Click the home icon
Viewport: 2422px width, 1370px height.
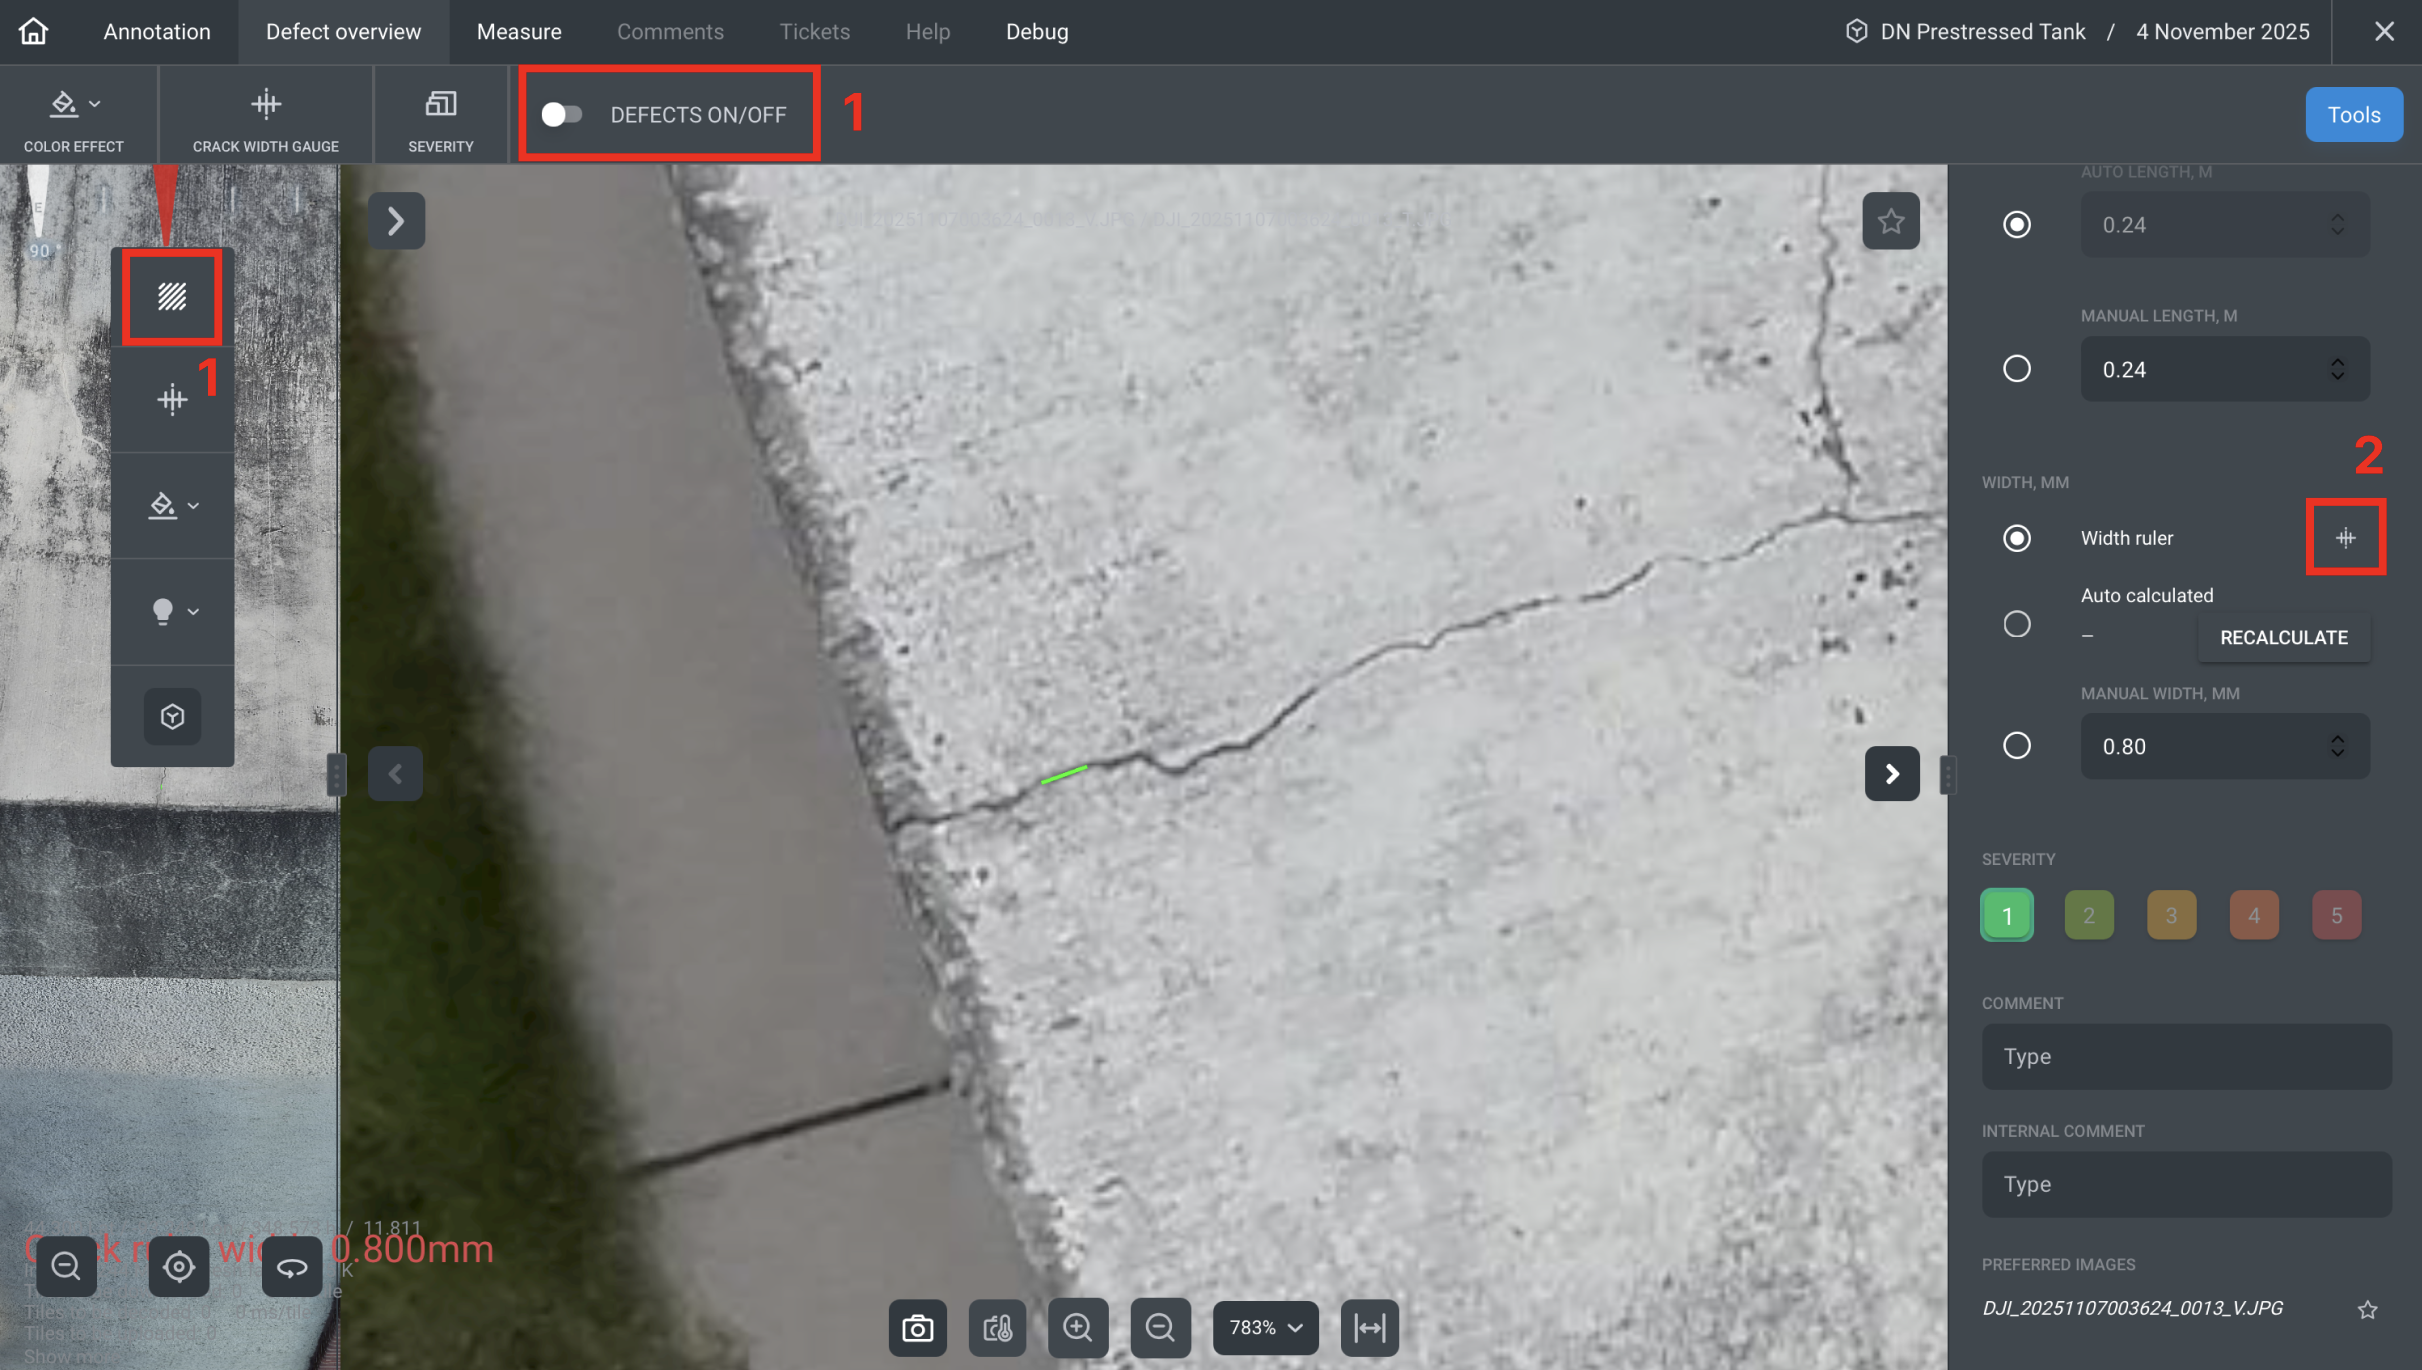click(33, 31)
